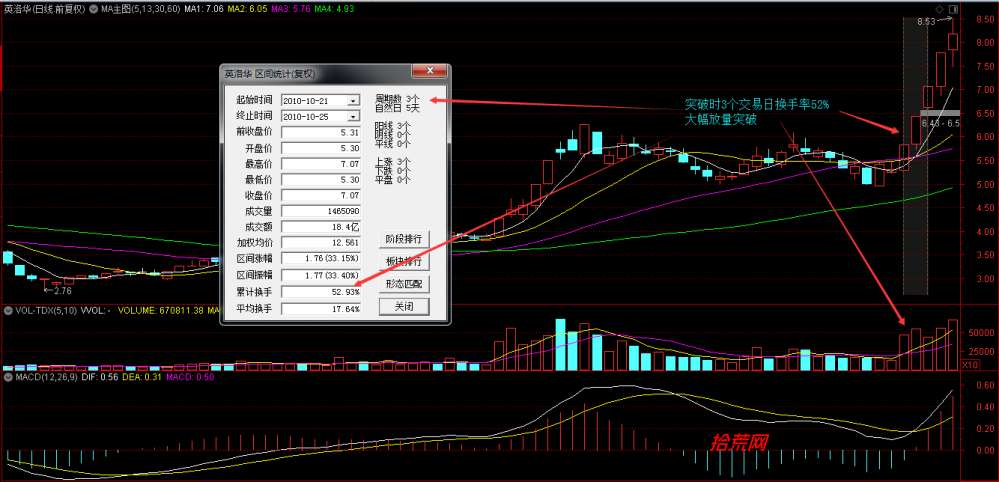Click the 周期数 3个 text
The height and width of the screenshot is (482, 999).
pyautogui.click(x=397, y=99)
